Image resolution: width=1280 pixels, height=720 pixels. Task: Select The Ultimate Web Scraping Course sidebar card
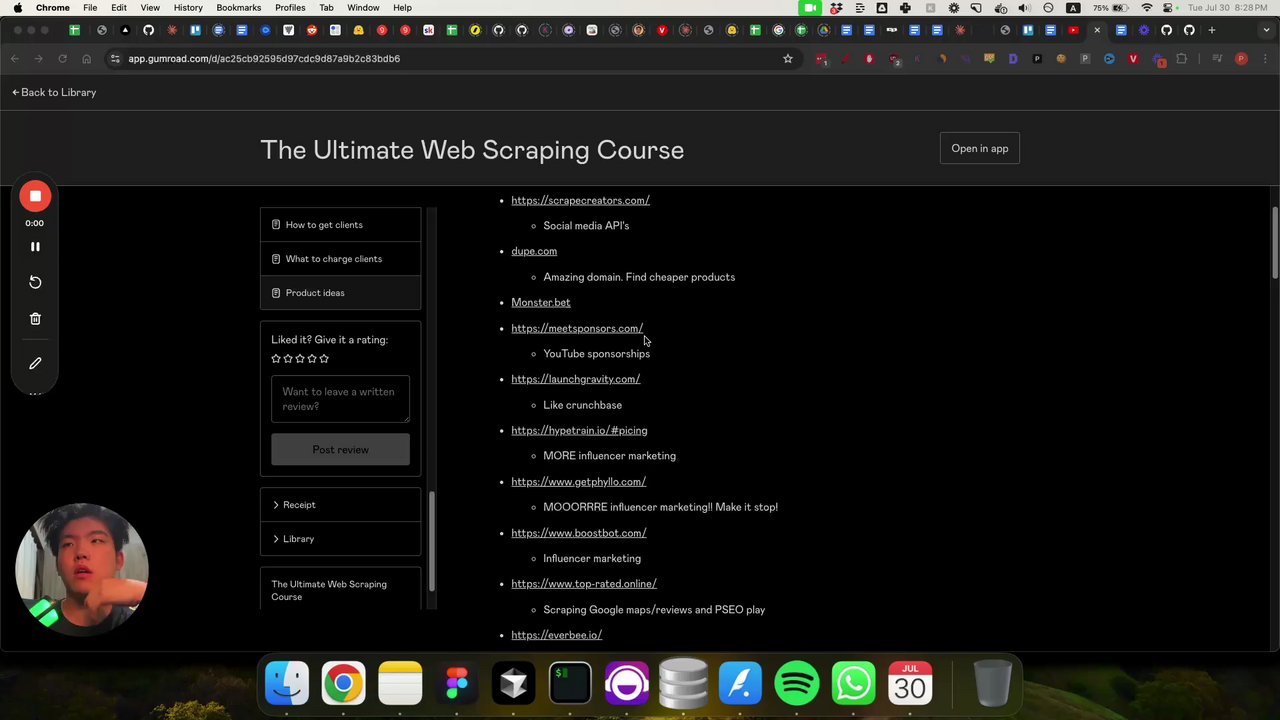coord(340,590)
